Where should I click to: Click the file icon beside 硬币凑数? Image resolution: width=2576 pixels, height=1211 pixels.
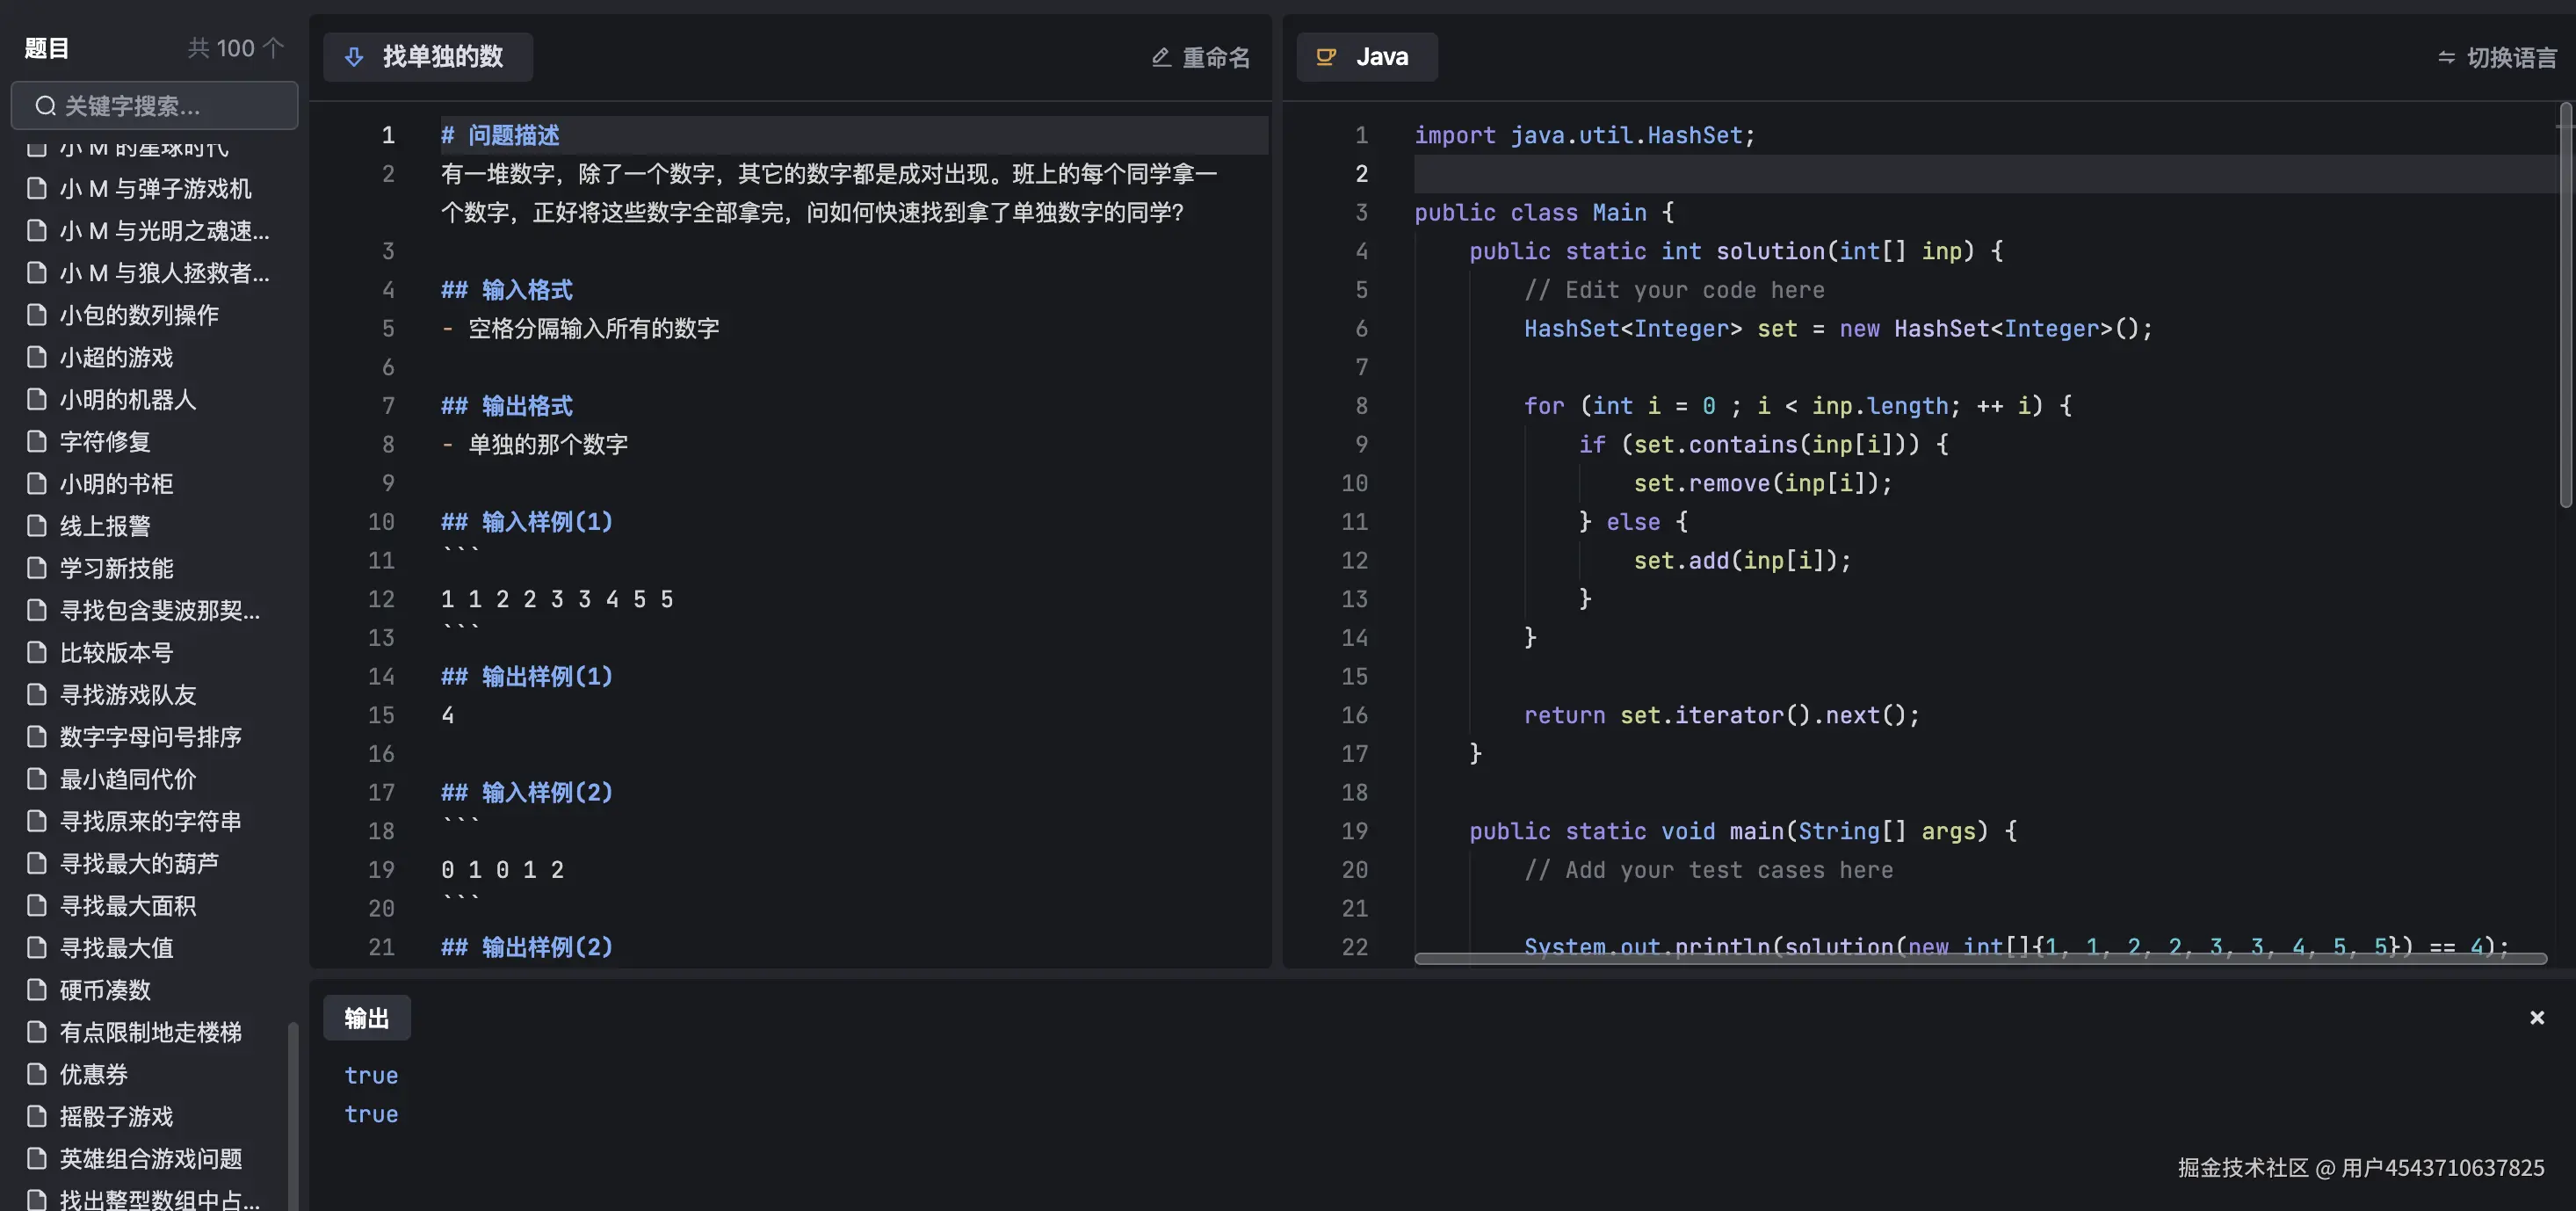[37, 990]
